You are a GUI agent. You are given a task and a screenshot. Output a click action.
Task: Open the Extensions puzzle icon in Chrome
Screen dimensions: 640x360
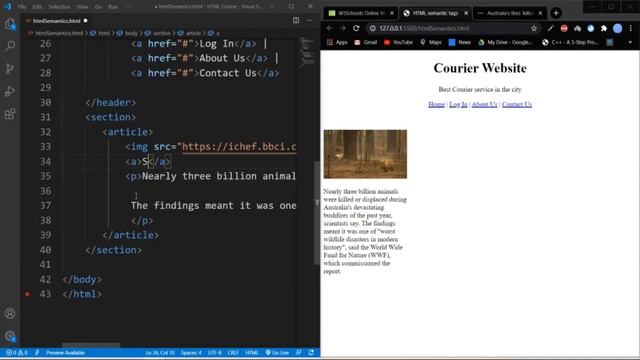point(604,28)
